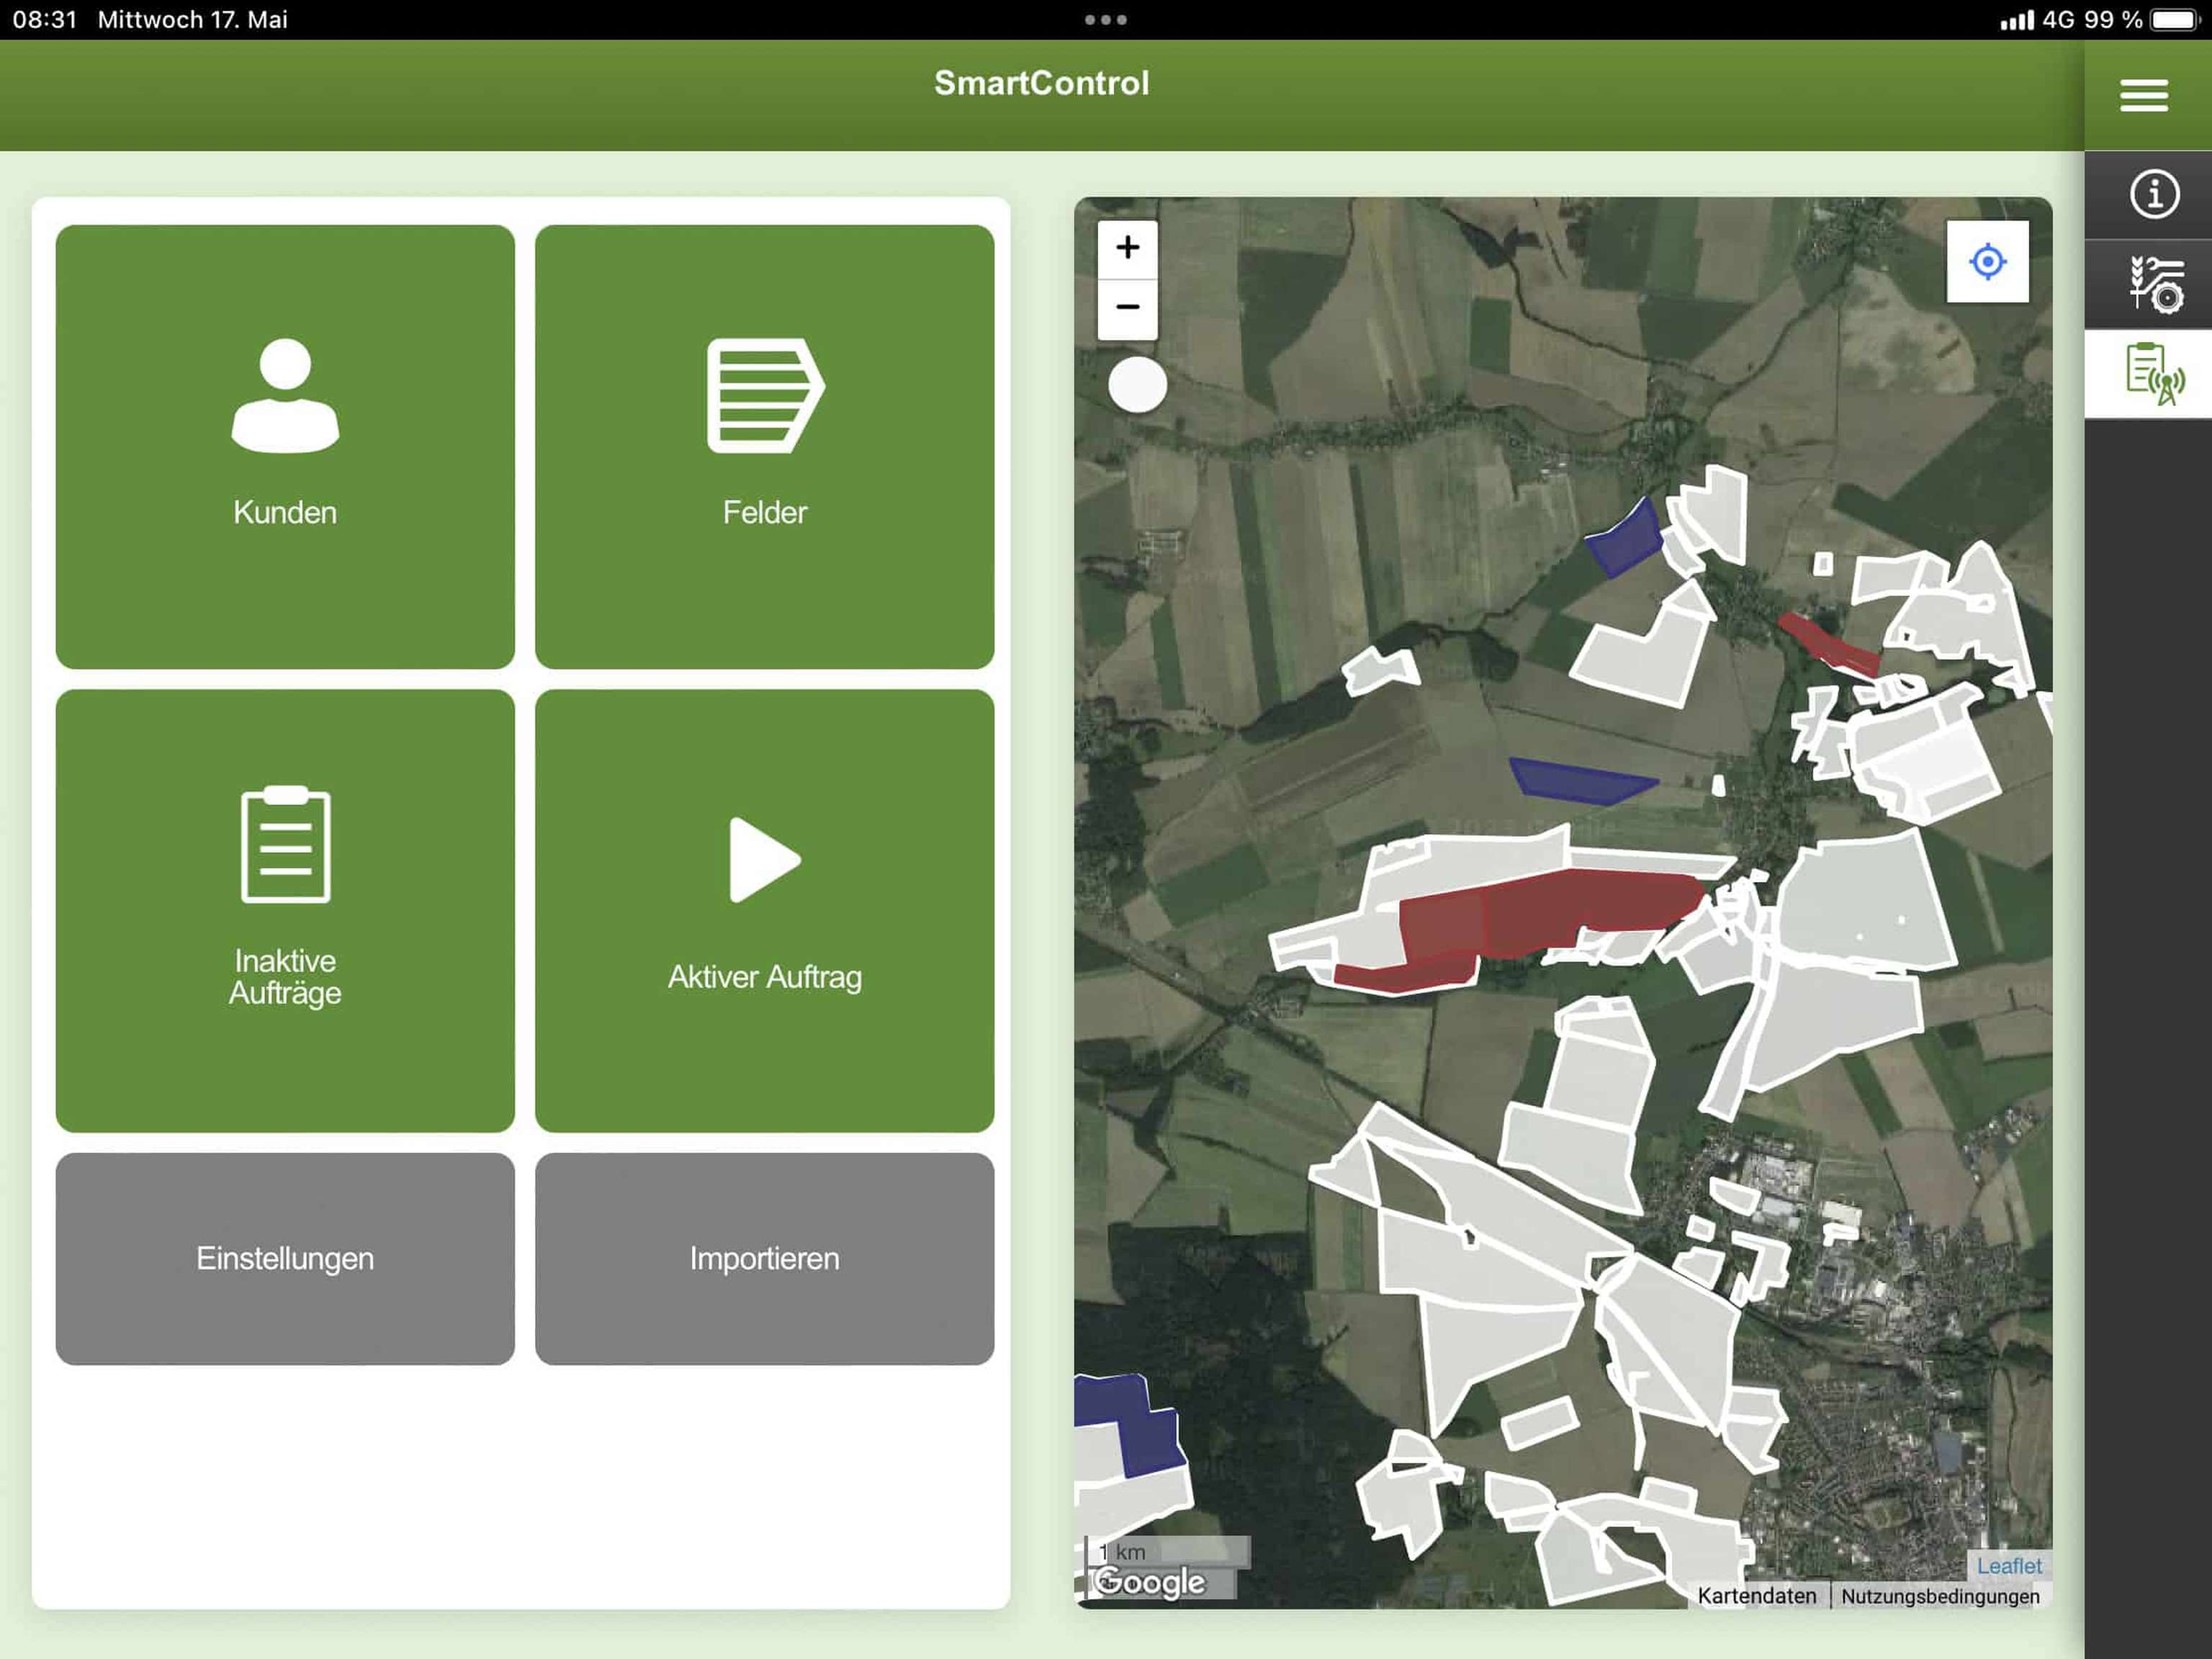
Task: Open the Einstellungen button
Action: click(x=285, y=1258)
